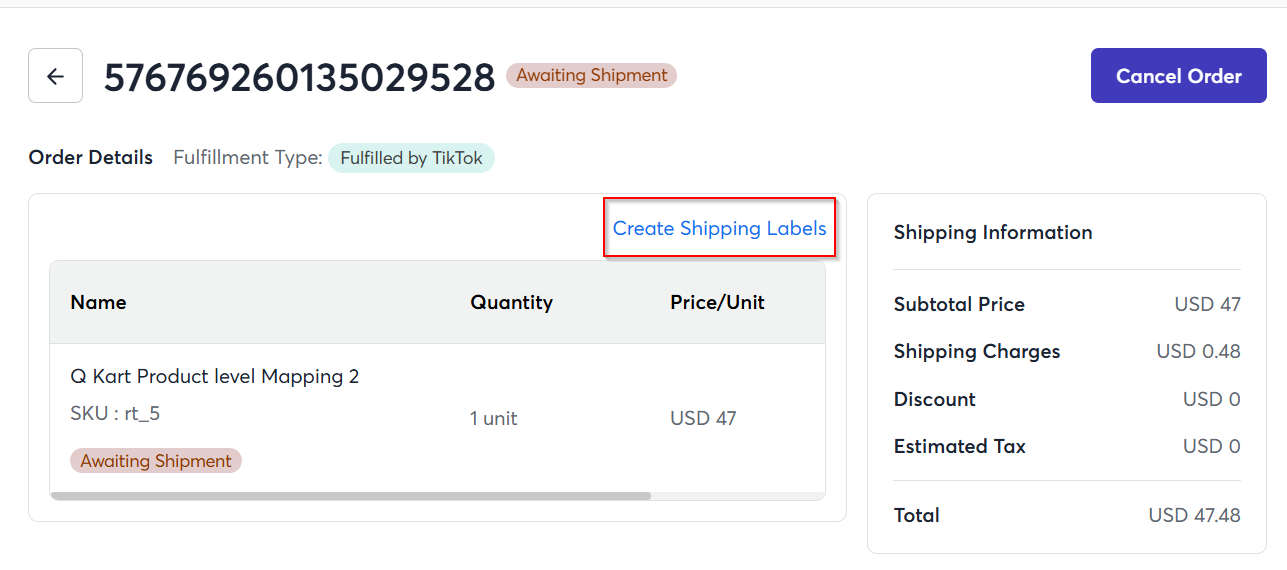
Task: Click the Order Details label
Action: click(91, 157)
